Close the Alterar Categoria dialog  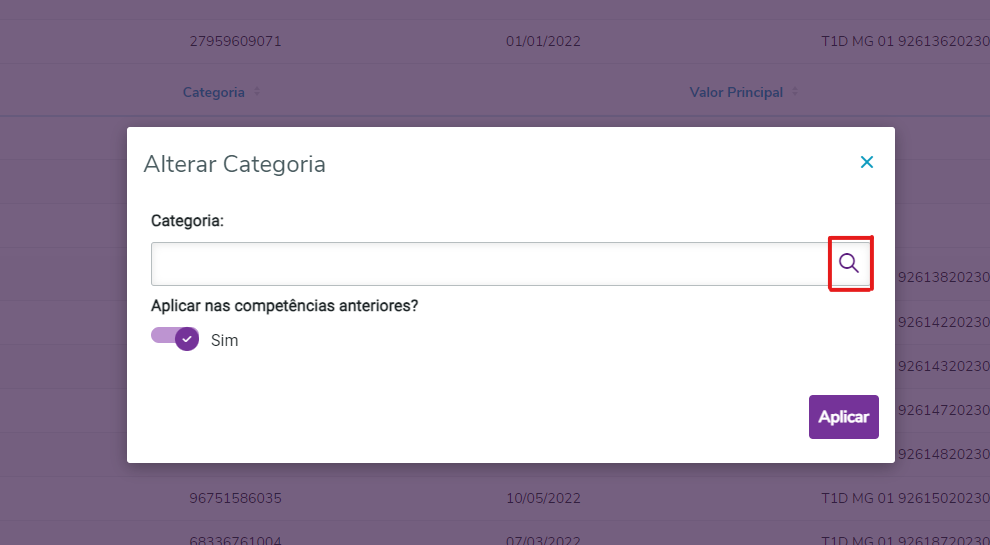(867, 162)
